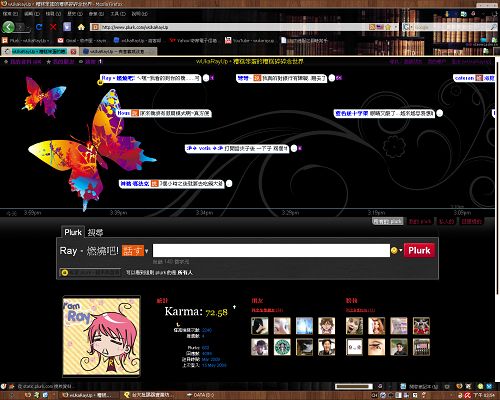
Task: Show the 所有的 plurk timeline filter
Action: [387, 221]
